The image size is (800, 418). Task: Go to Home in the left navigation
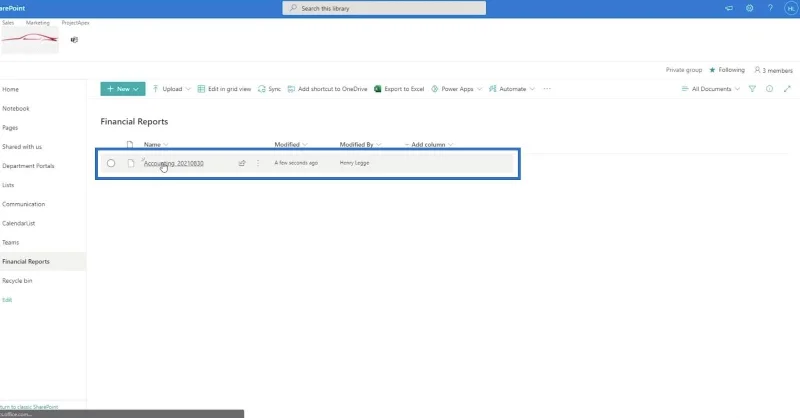tap(10, 89)
